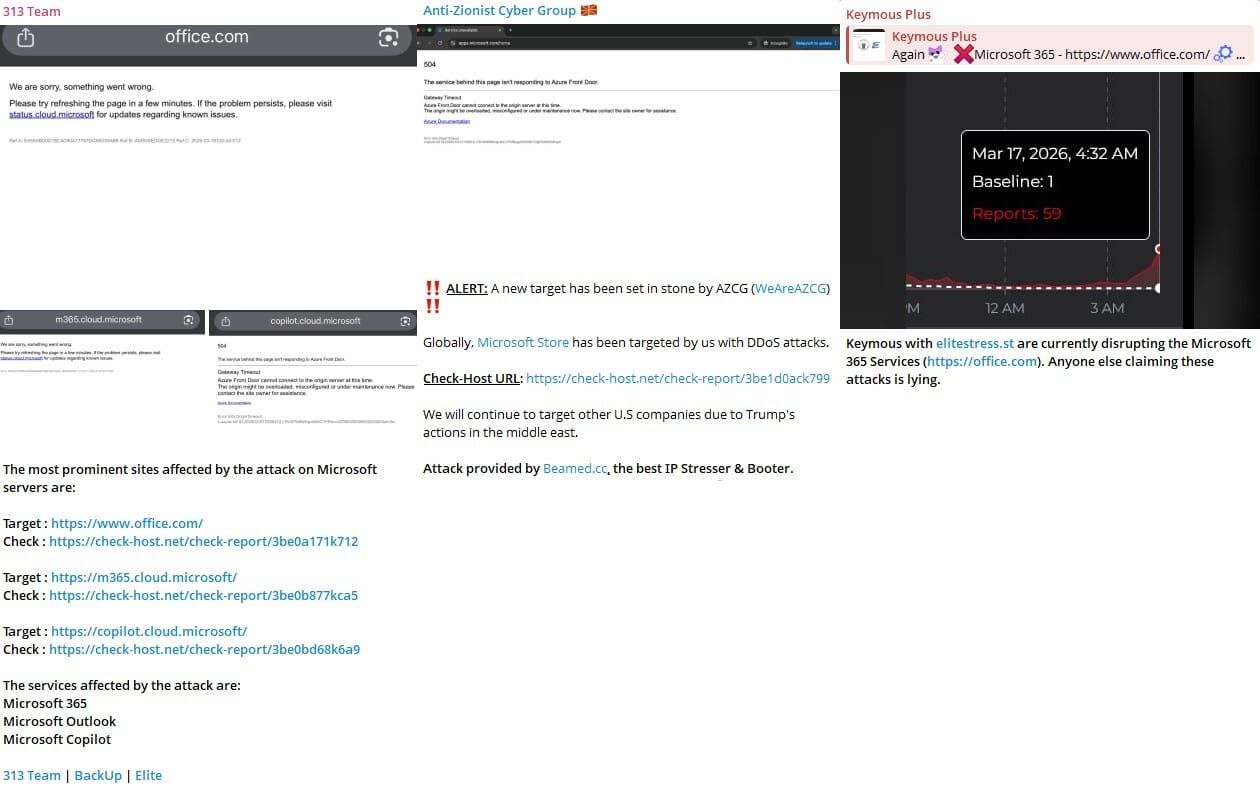Click the flag emoji after Anti-Zionist Cyber Group
1260x797 pixels.
click(x=590, y=10)
